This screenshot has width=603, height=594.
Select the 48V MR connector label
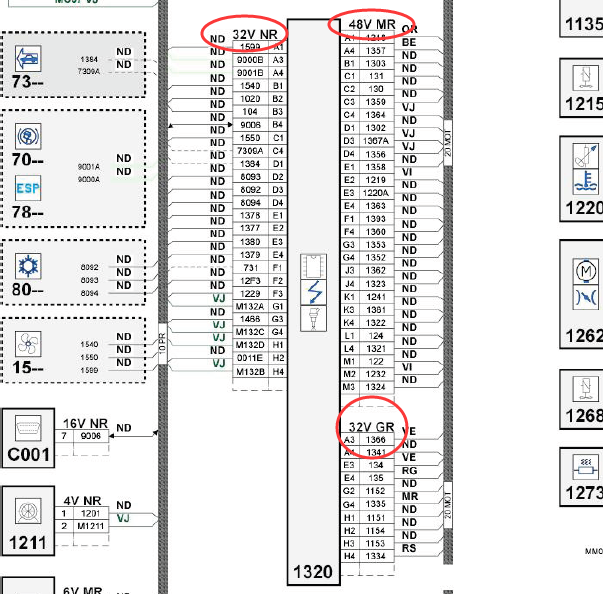[x=372, y=25]
